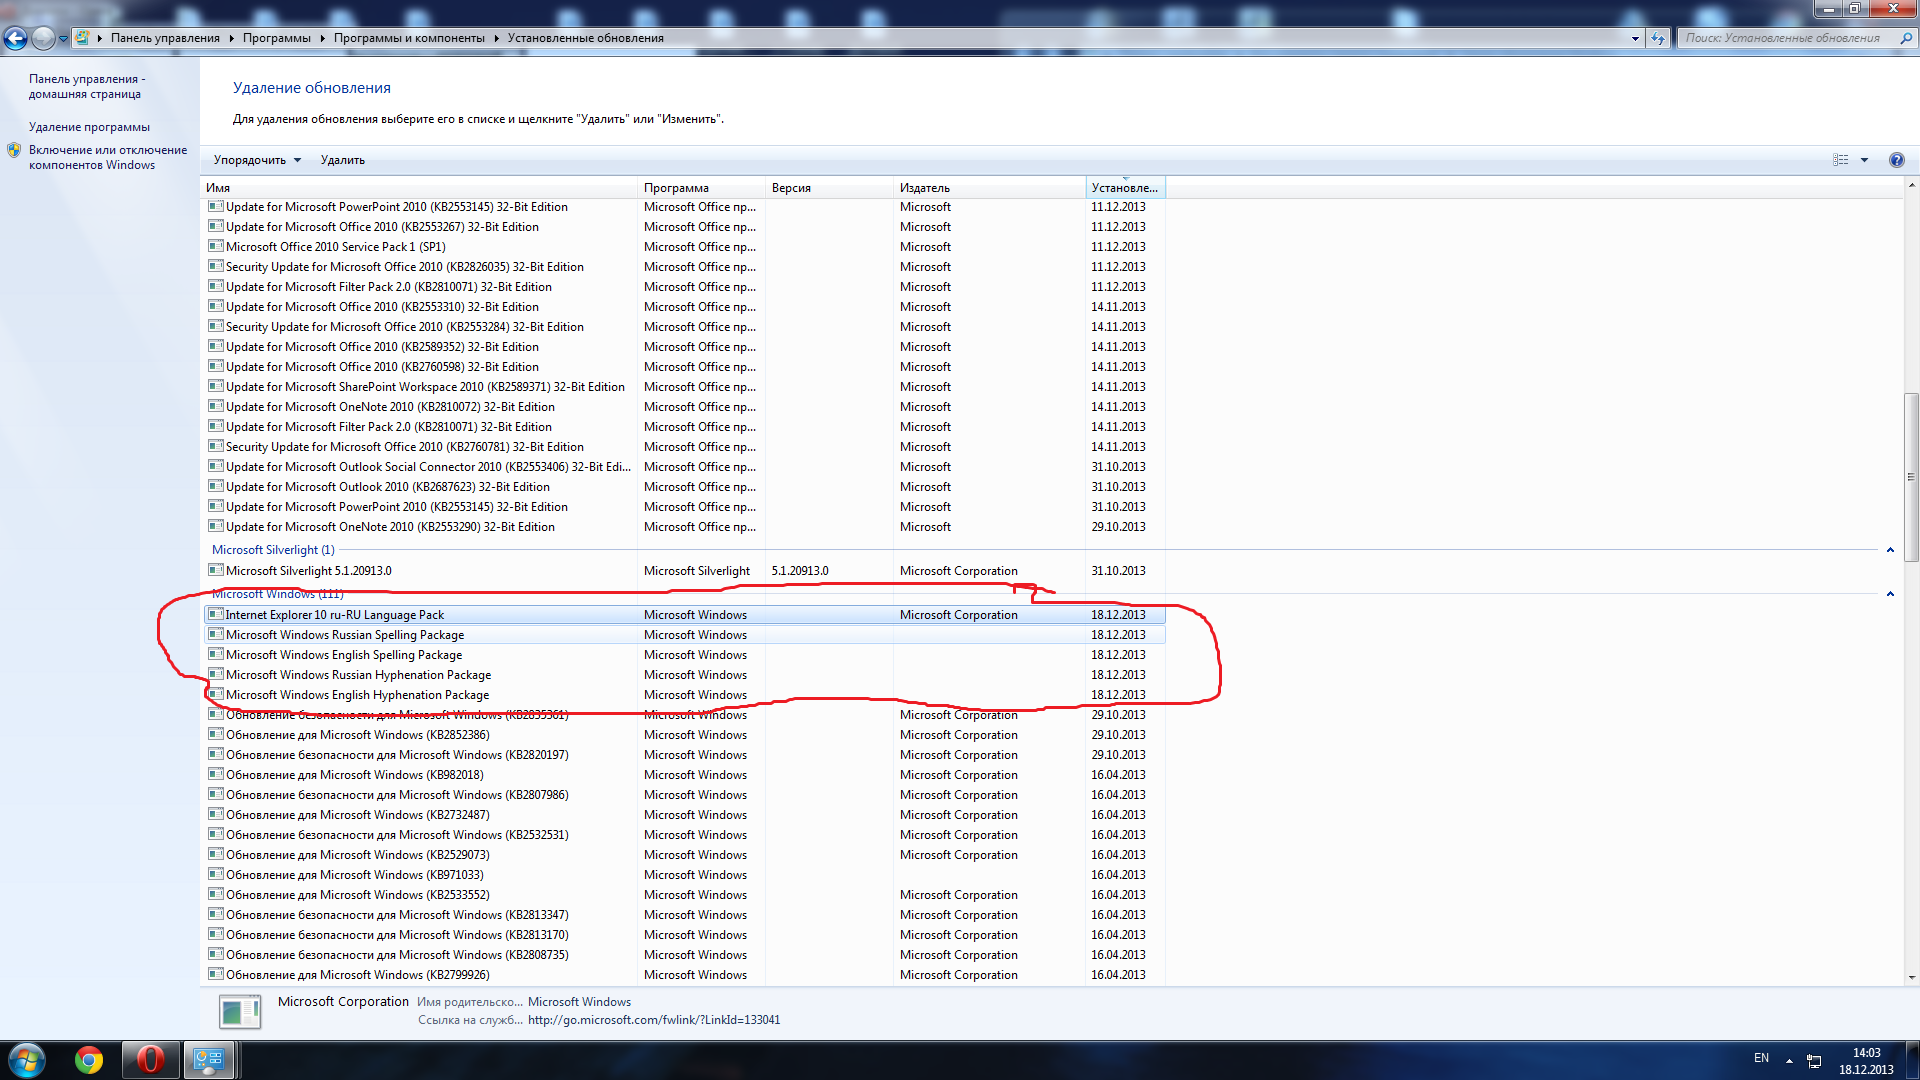Click the Back navigation arrow button

(x=15, y=38)
